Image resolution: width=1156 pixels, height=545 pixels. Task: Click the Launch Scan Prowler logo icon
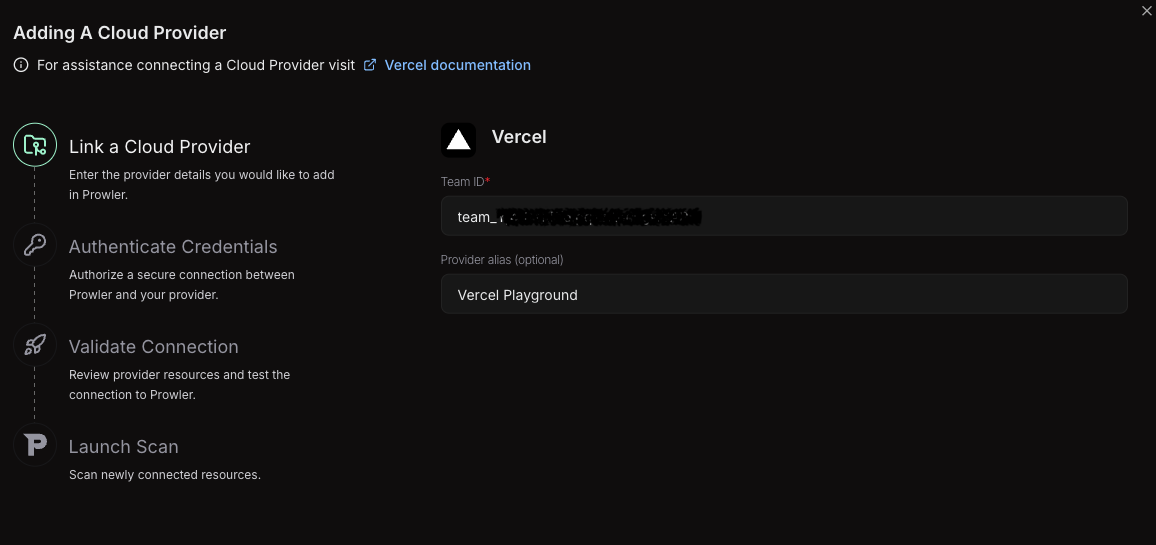(35, 445)
